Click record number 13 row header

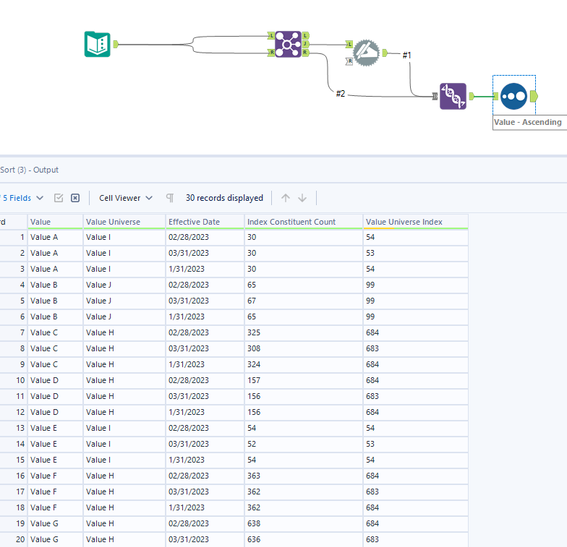coord(13,428)
